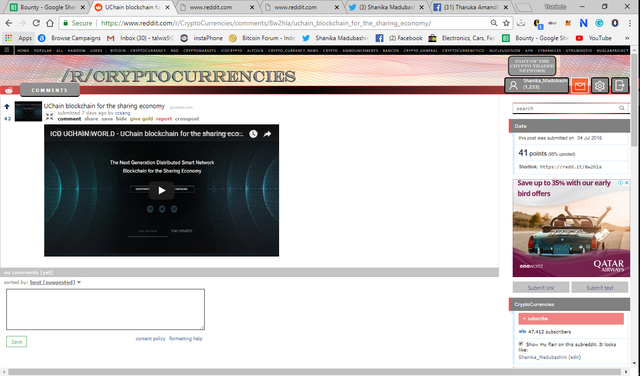640x376 pixels.
Task: Open the eBay extension icon
Action: tap(552, 23)
